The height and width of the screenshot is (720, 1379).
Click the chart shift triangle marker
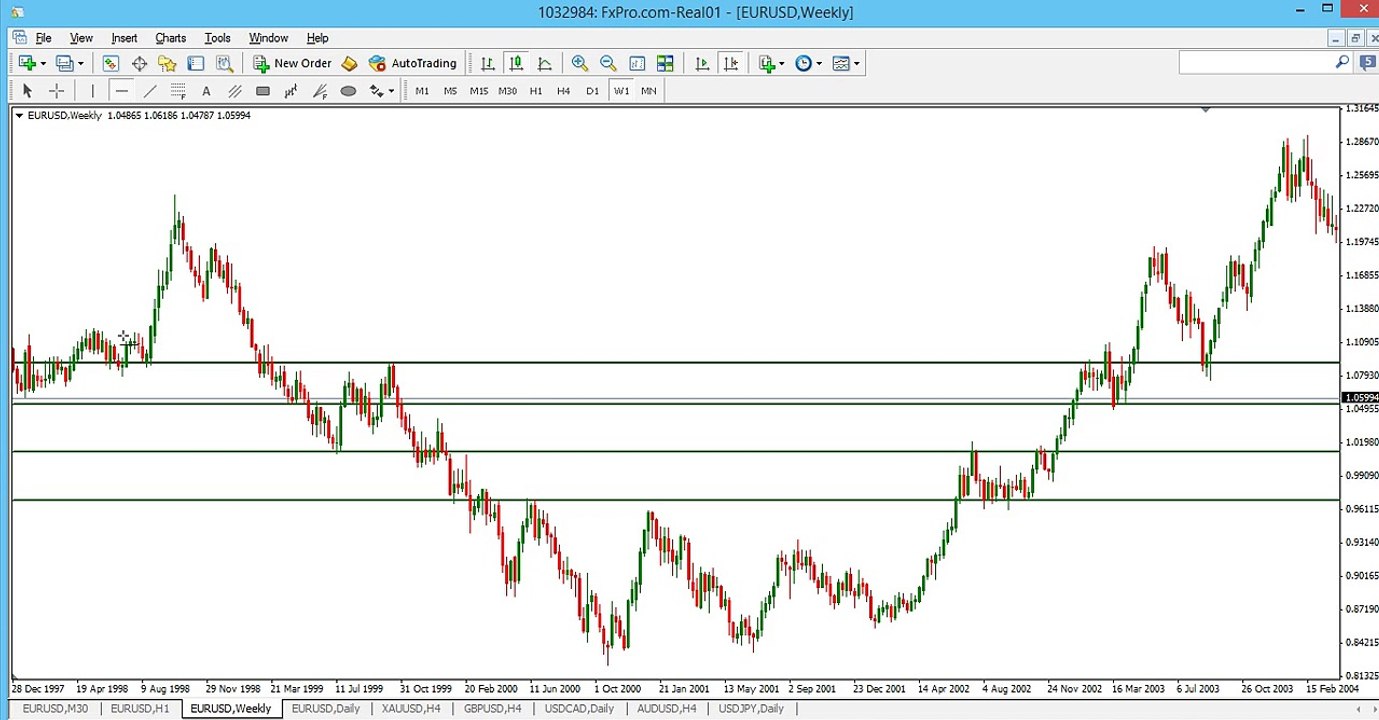click(x=1206, y=109)
